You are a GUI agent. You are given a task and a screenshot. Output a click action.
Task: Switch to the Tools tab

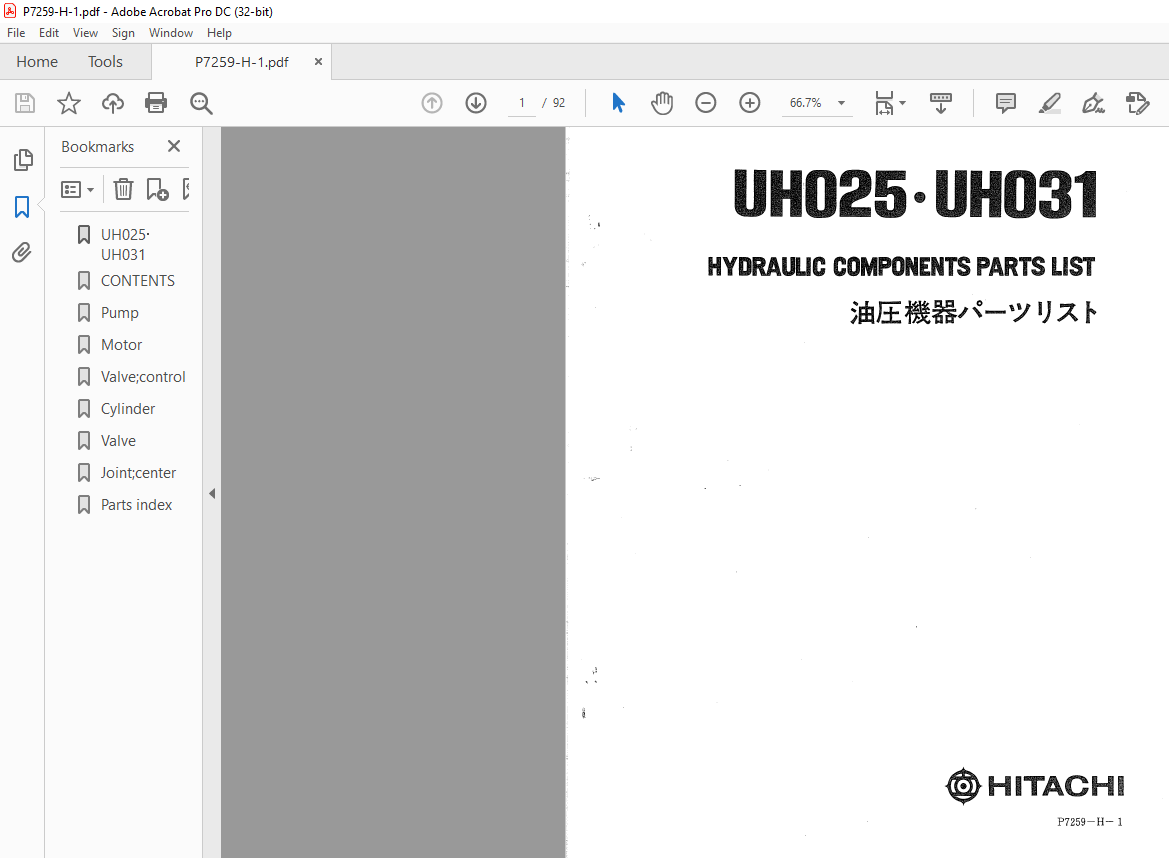tap(105, 62)
